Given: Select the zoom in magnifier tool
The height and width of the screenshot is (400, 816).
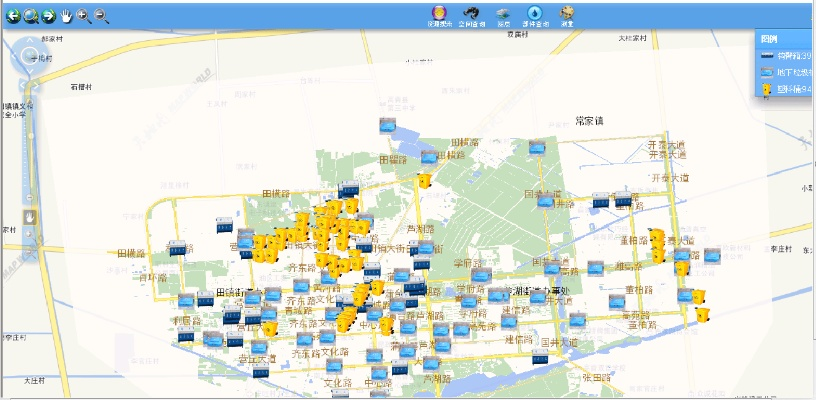Looking at the screenshot, I should 83,16.
